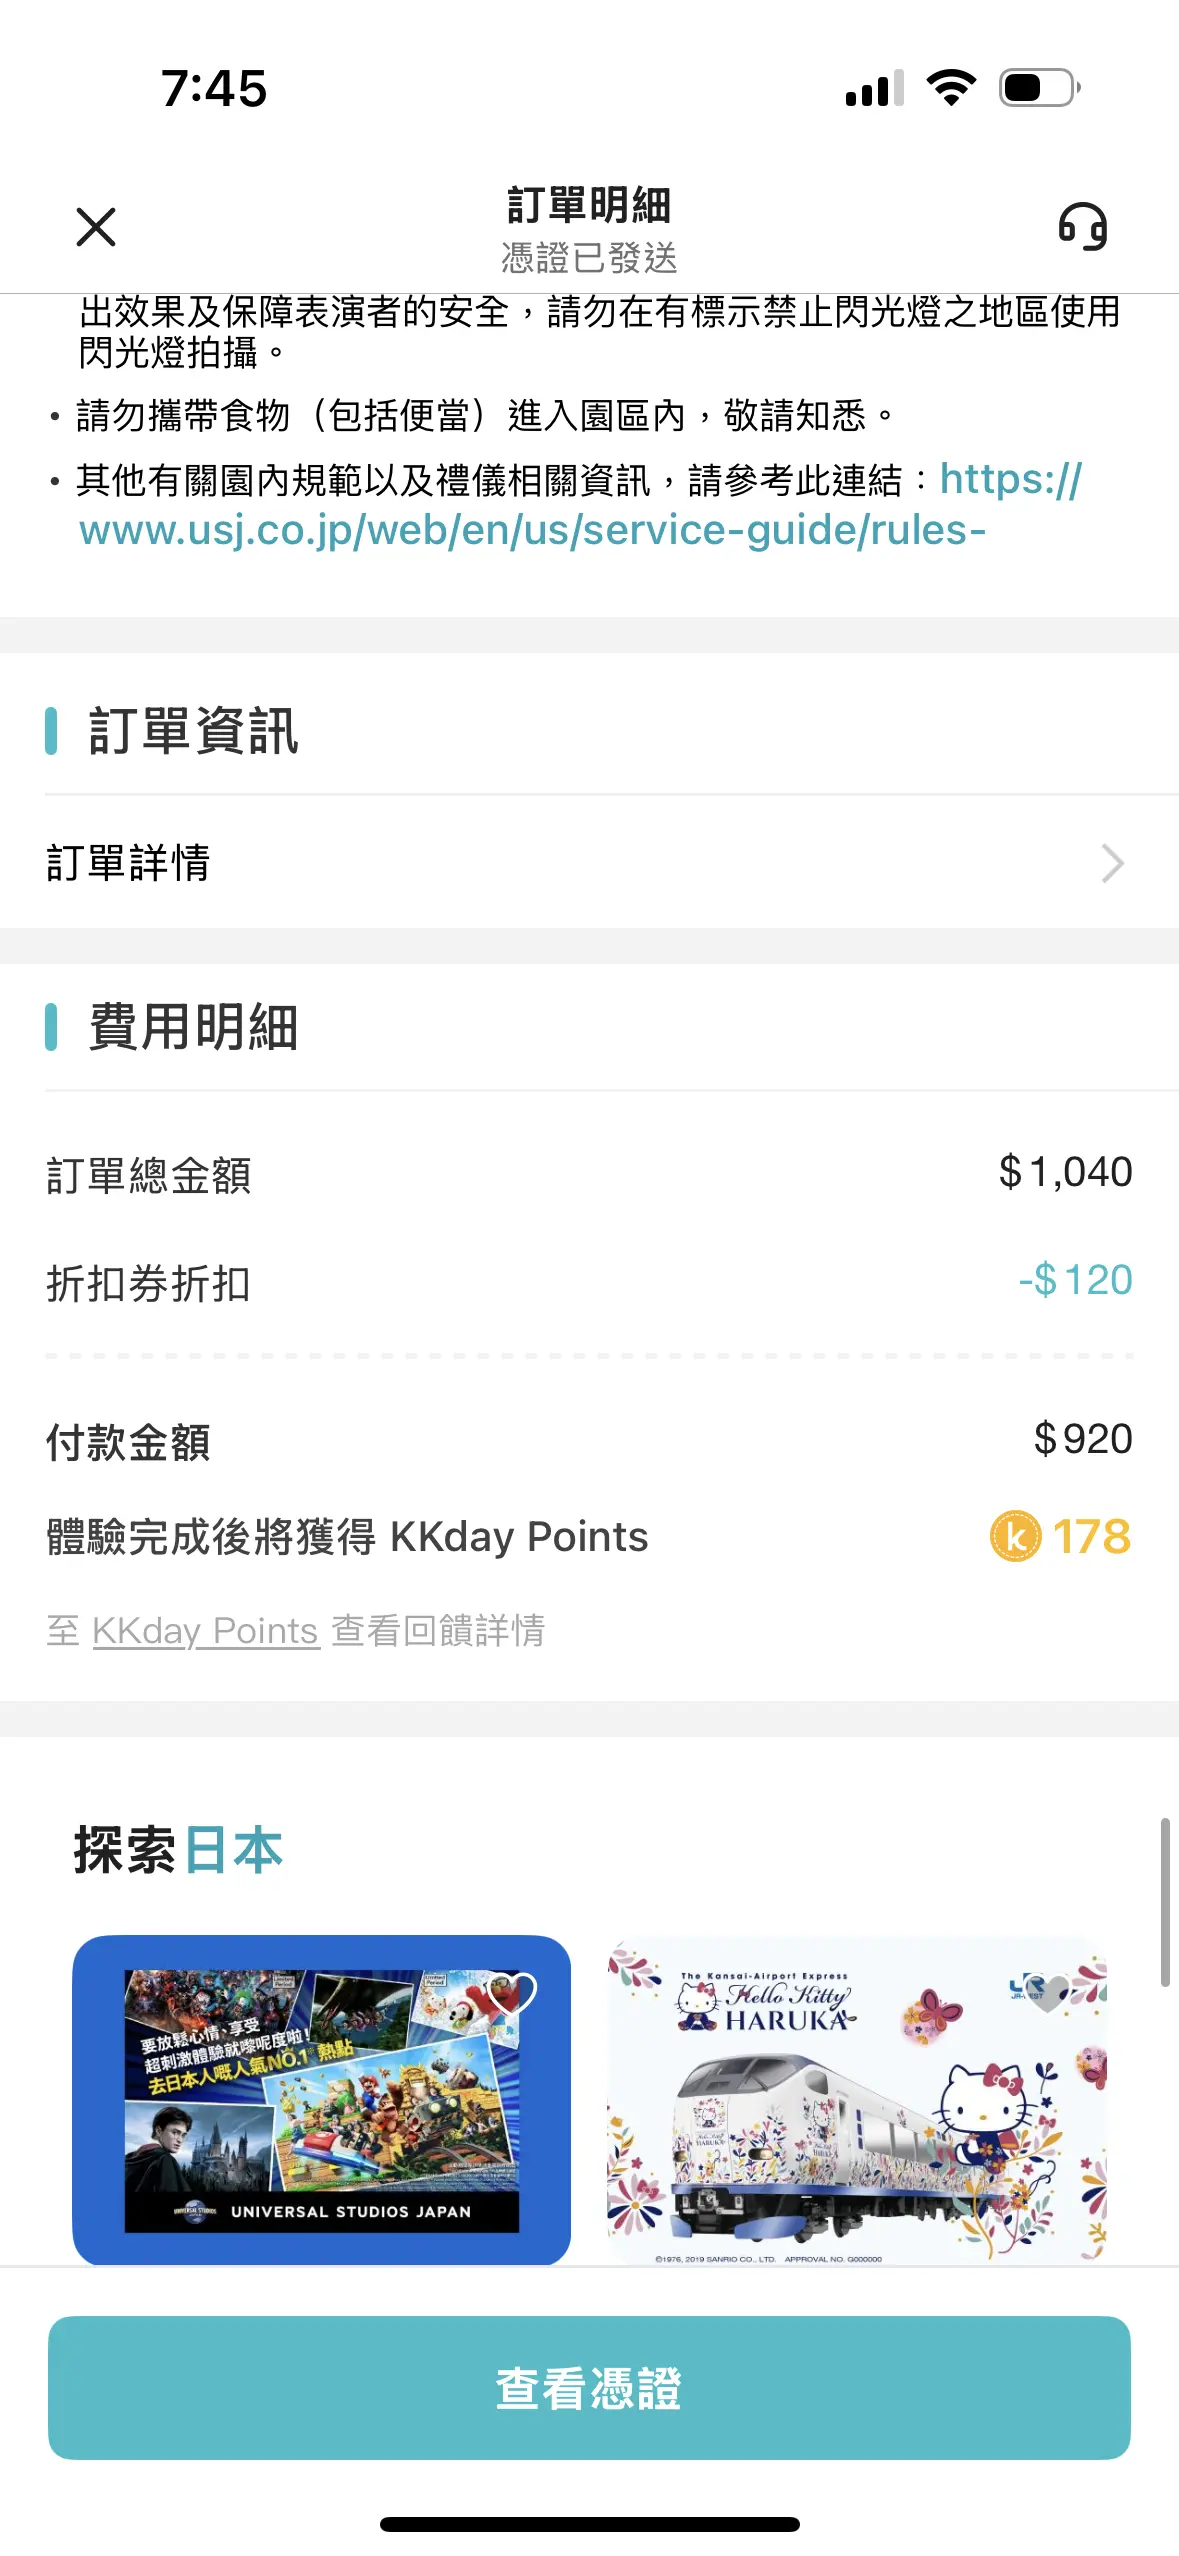Select the 178 points value
Screen dimensions: 1179x2556
[1091, 1536]
